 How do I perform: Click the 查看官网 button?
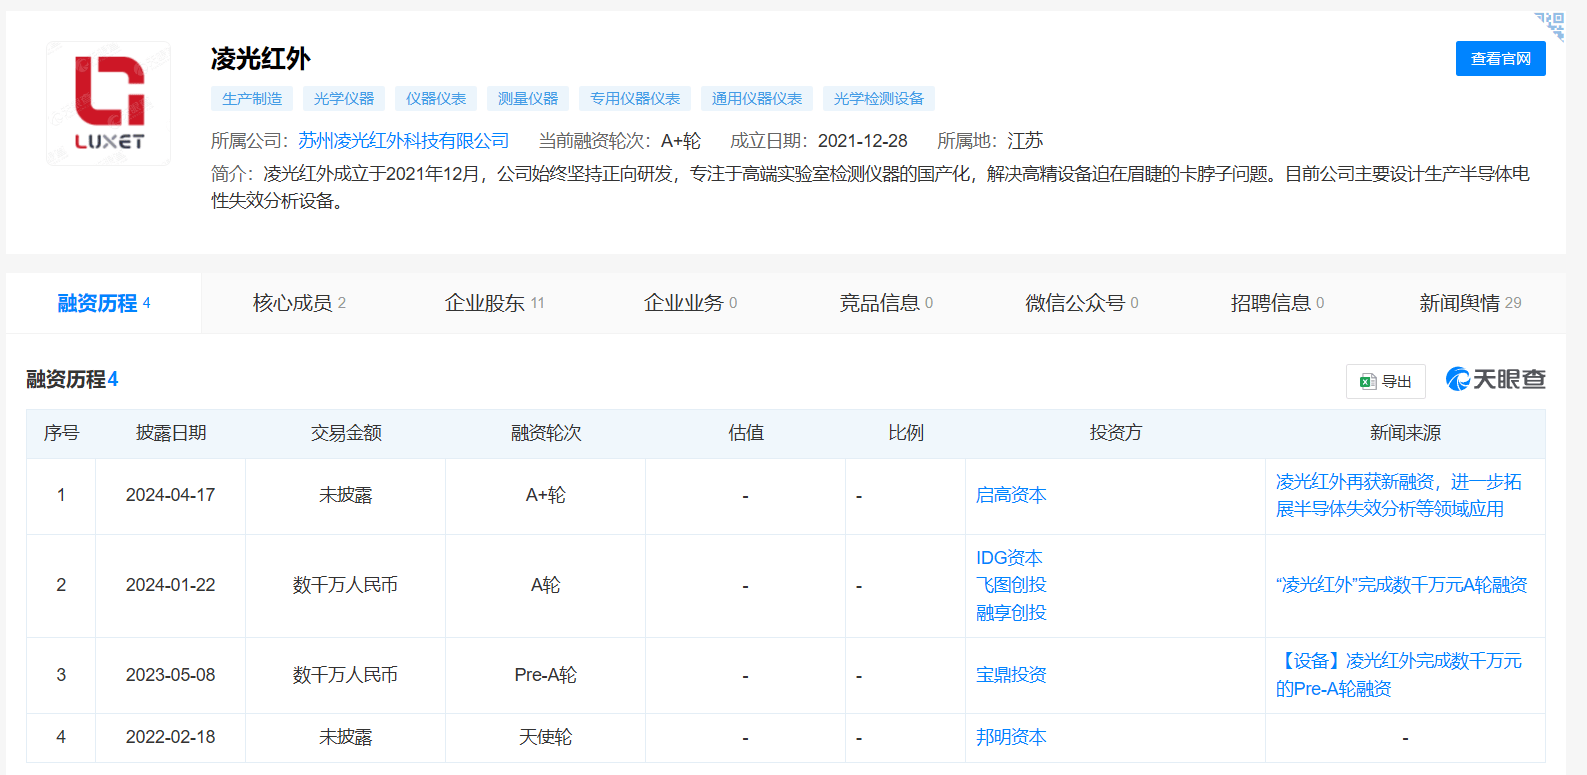[1500, 59]
